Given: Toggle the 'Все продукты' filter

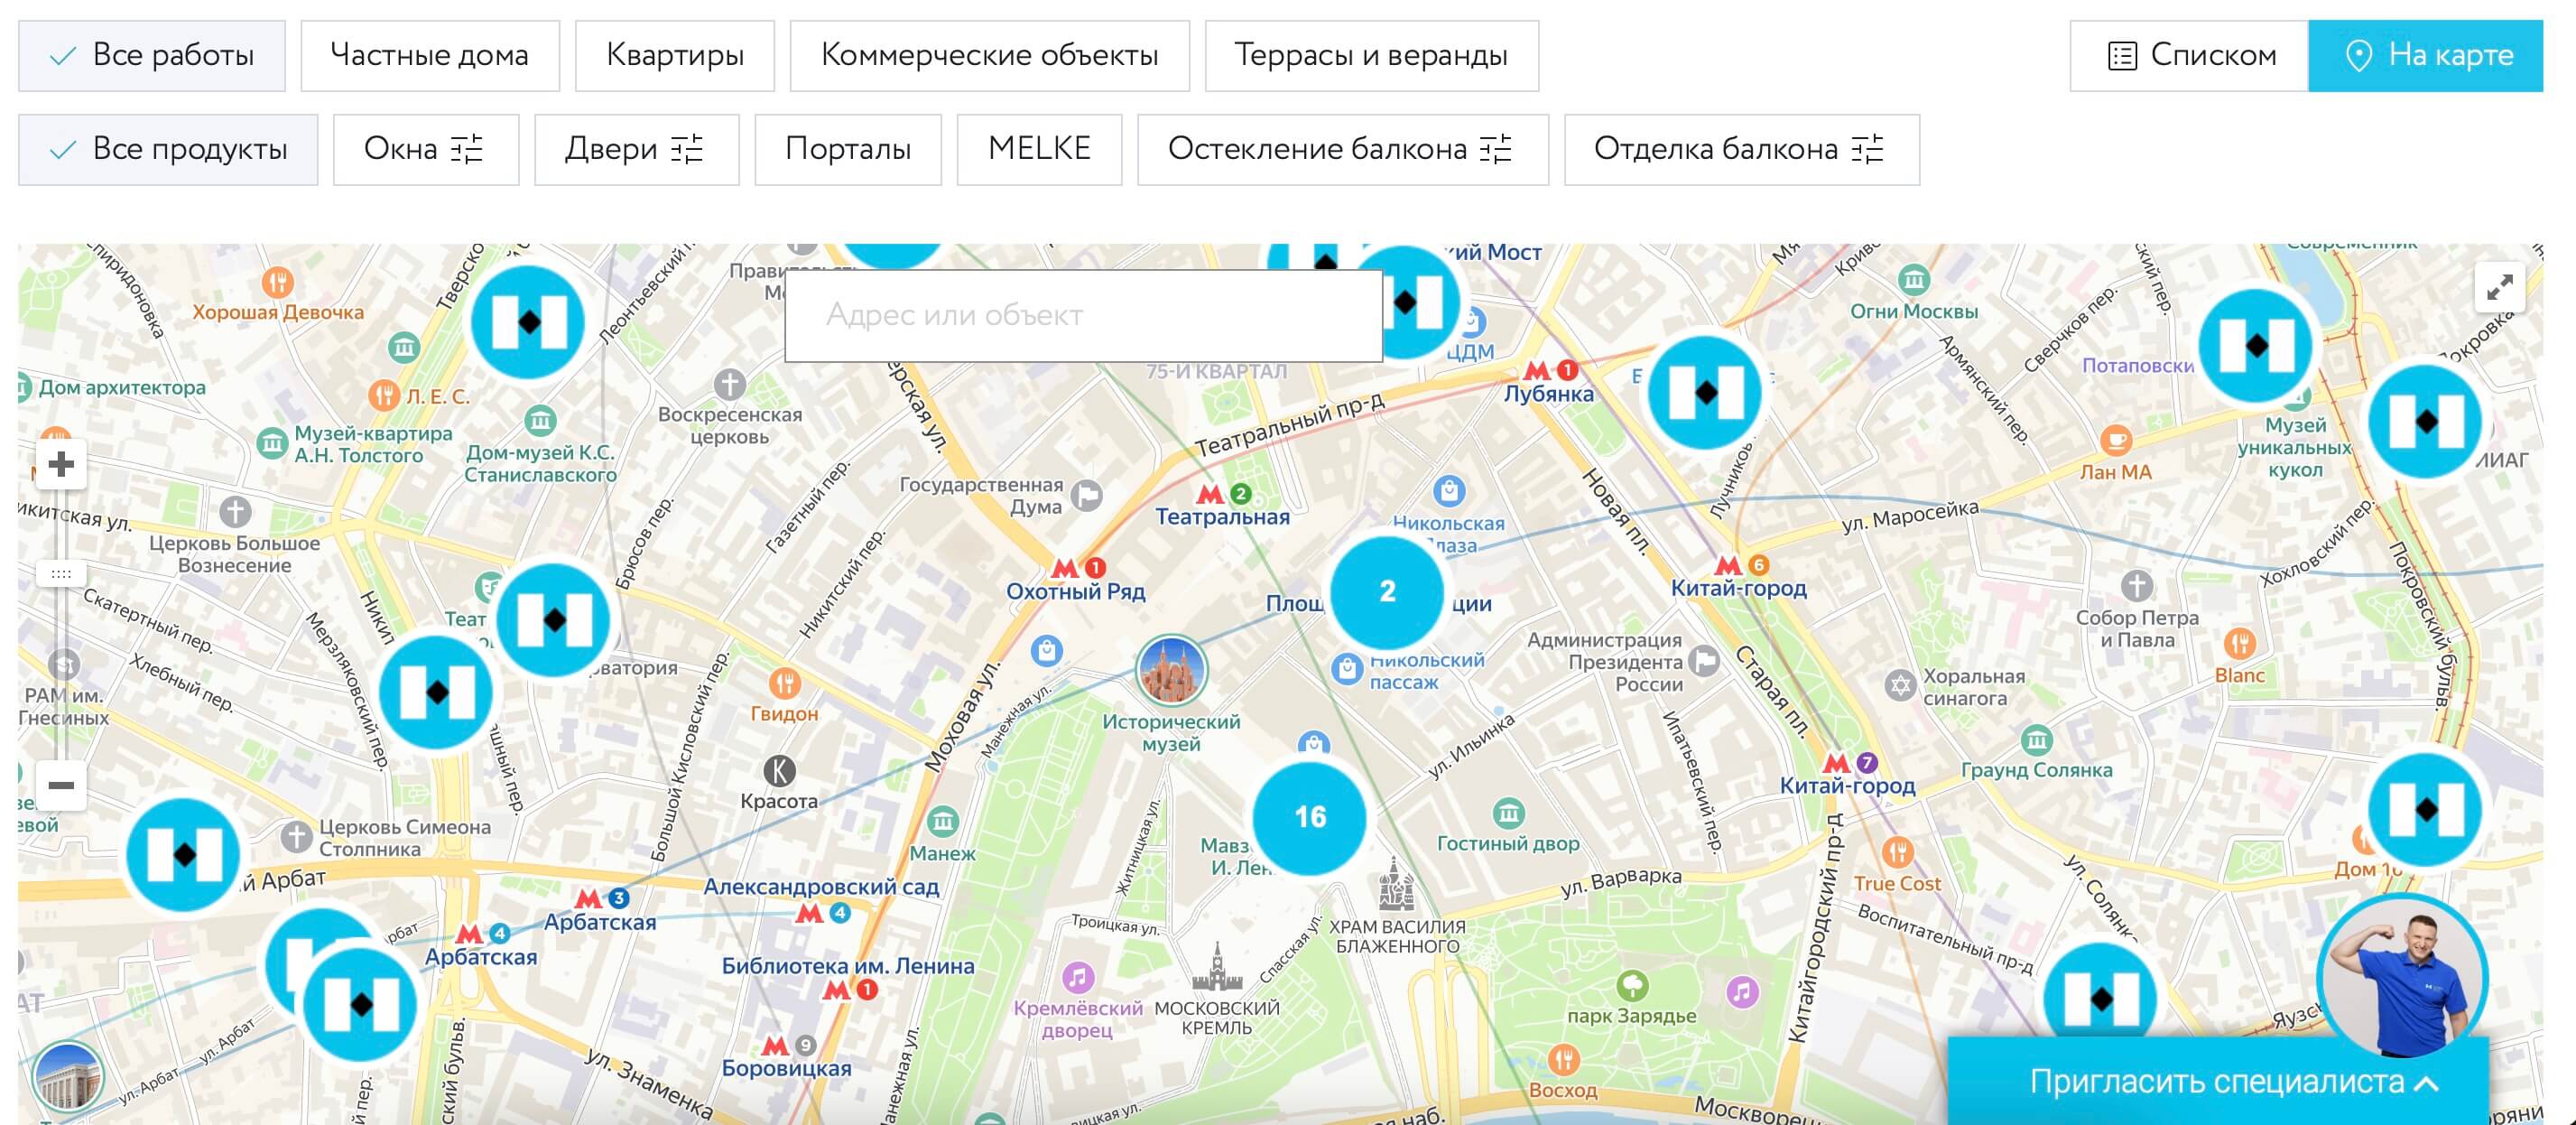Looking at the screenshot, I should pyautogui.click(x=168, y=150).
